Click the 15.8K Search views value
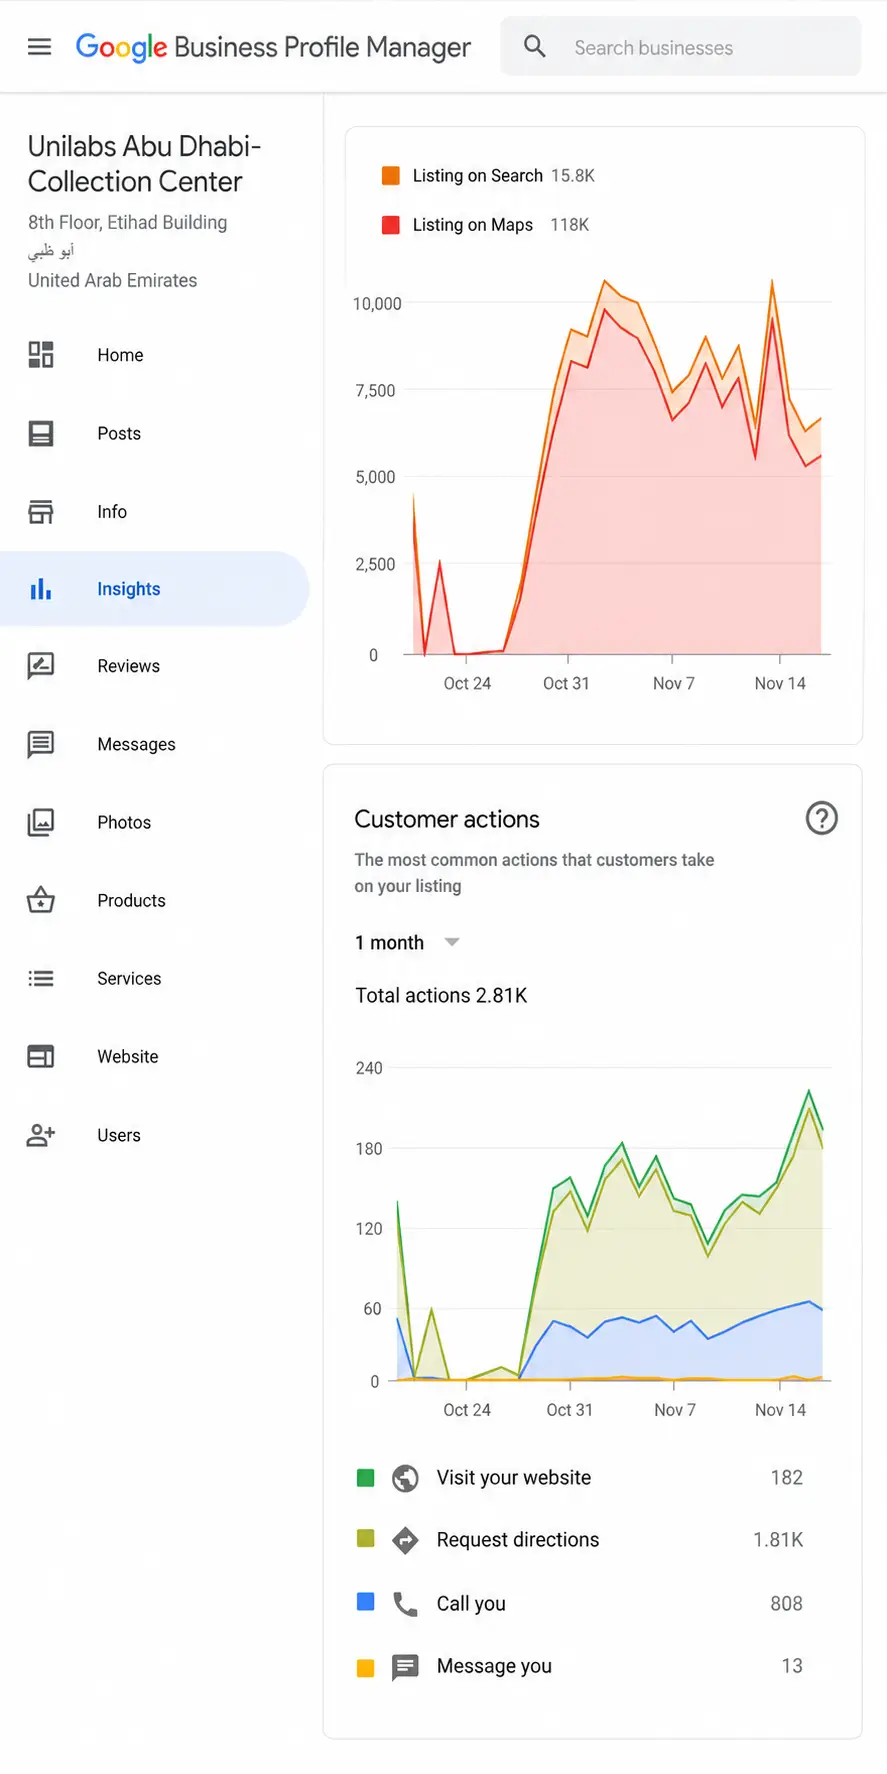This screenshot has width=887, height=1774. (573, 175)
